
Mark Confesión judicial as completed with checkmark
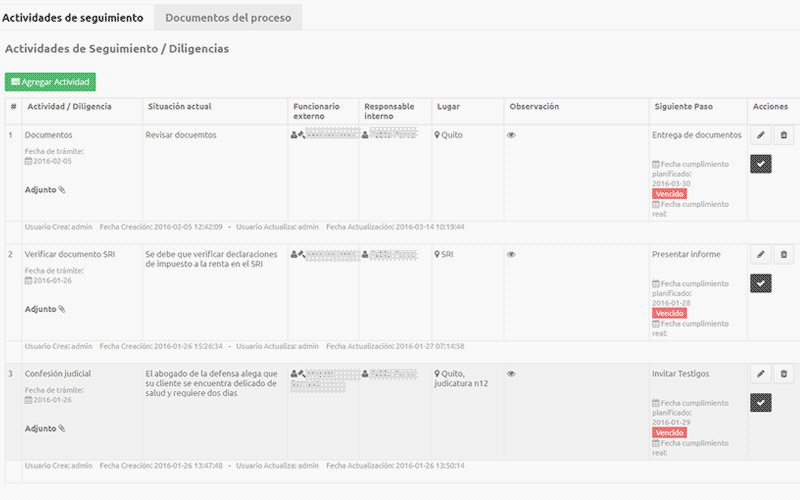[x=761, y=402]
